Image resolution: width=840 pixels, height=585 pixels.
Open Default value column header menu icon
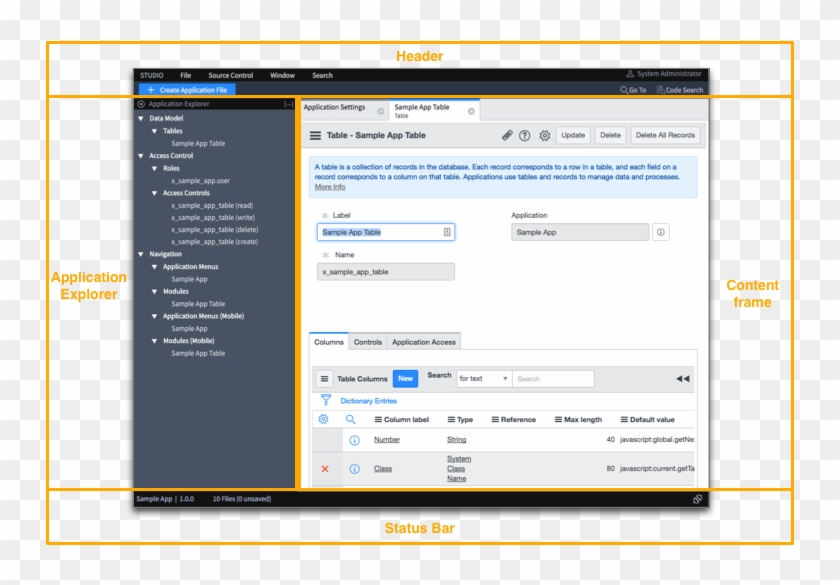pyautogui.click(x=624, y=419)
